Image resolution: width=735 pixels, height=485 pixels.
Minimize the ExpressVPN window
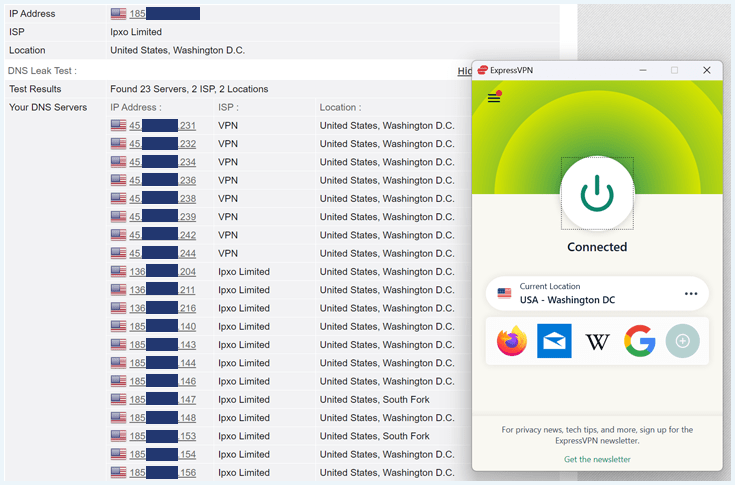(643, 70)
